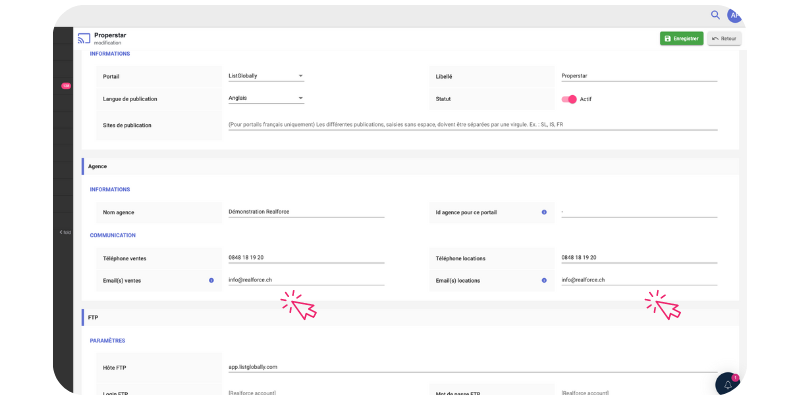The height and width of the screenshot is (400, 800).
Task: Click the Hôte FTP label
Action: tap(115, 367)
